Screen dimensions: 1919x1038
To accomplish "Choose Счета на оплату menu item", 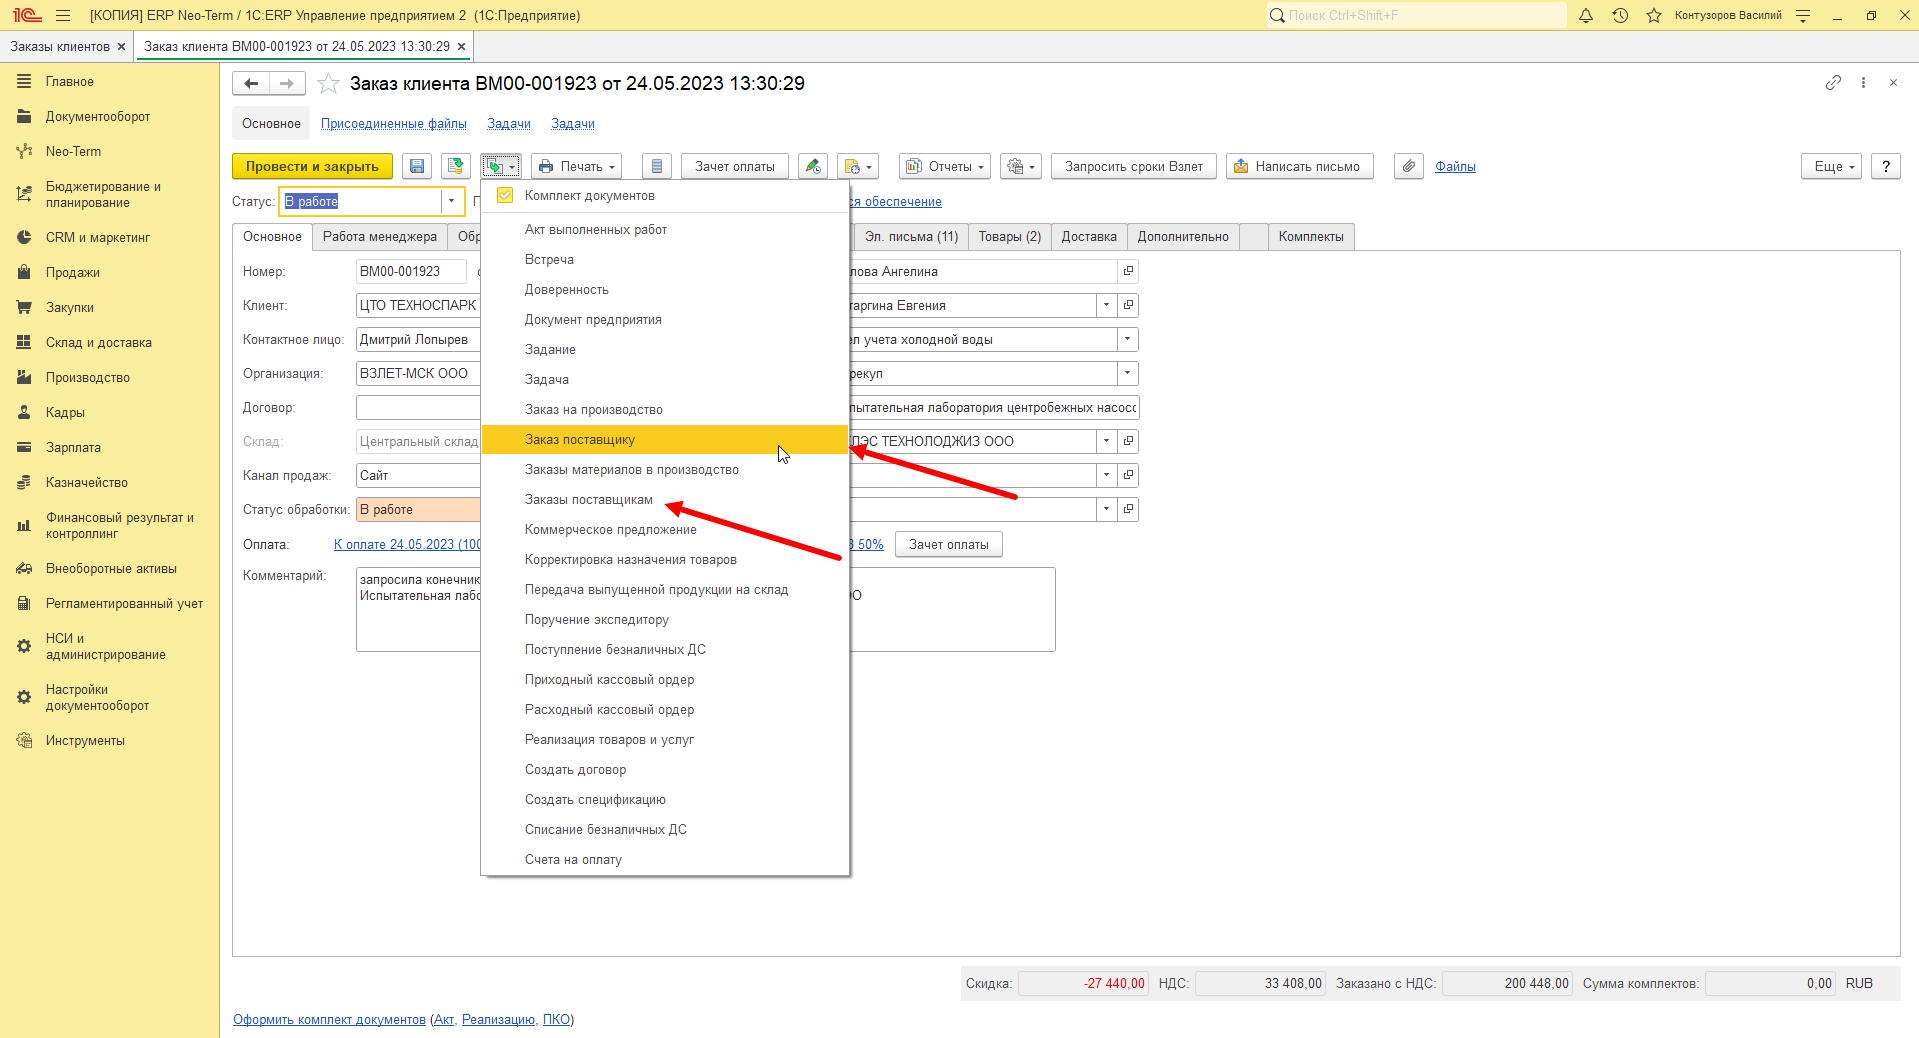I will coord(665,859).
